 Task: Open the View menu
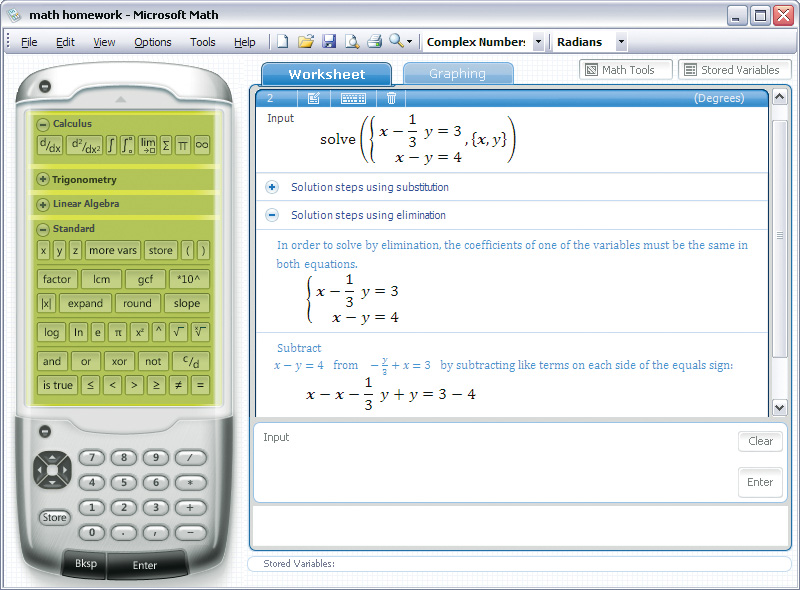(104, 42)
